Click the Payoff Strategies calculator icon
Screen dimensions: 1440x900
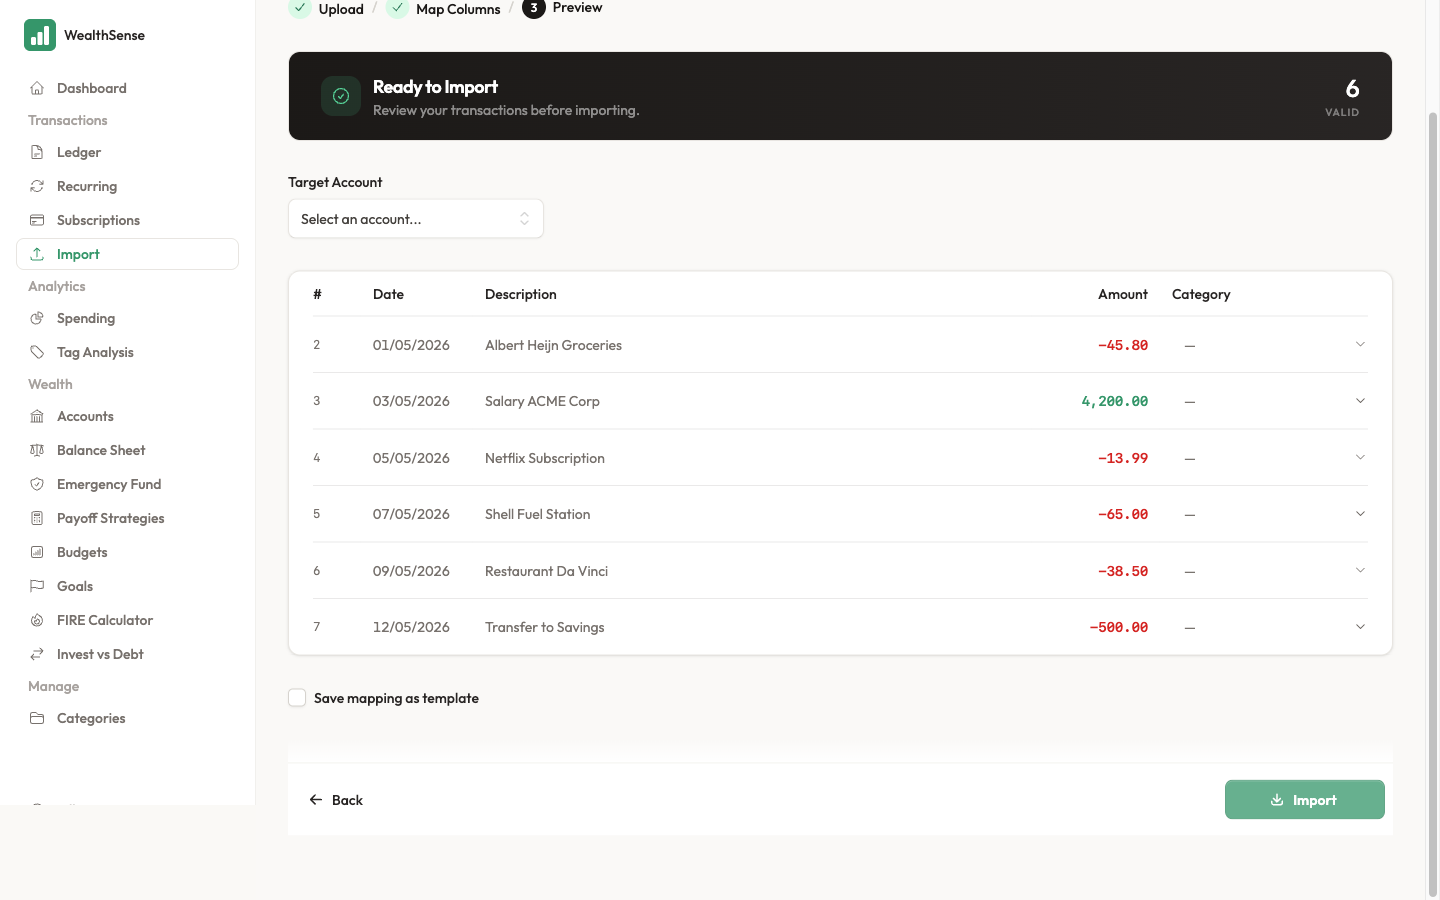(x=37, y=518)
